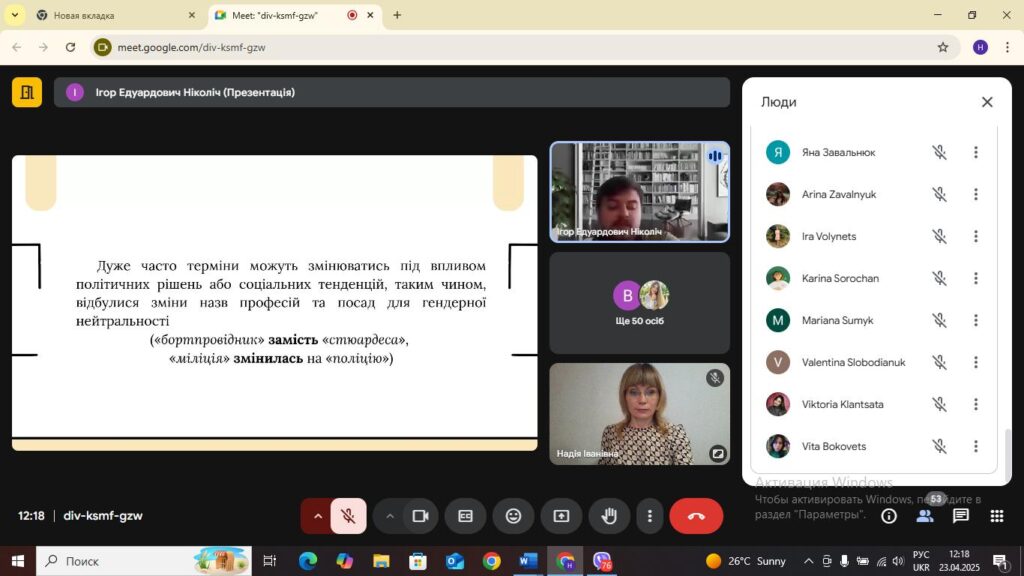This screenshot has height=576, width=1024.
Task: Open Word from the taskbar
Action: [x=528, y=561]
